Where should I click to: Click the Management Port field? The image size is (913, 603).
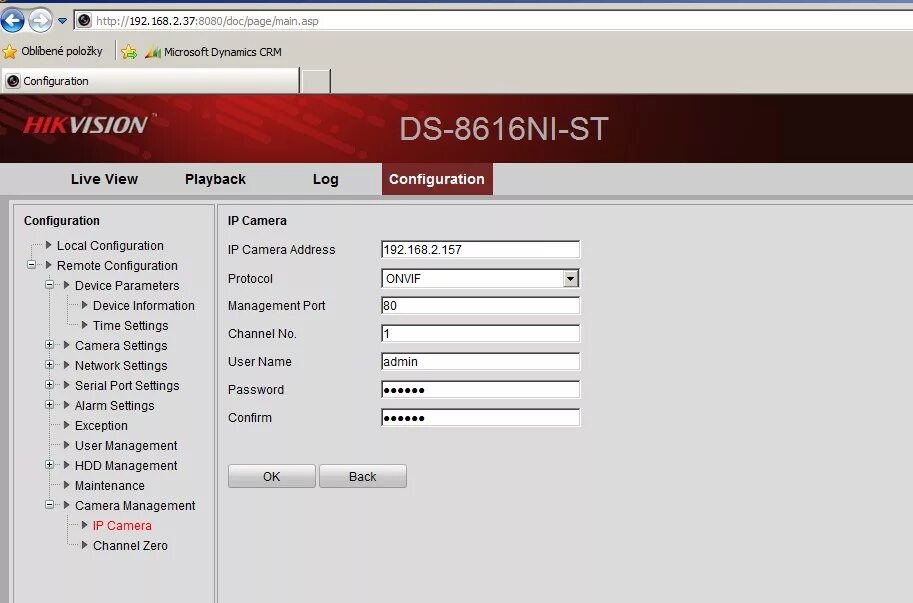[480, 306]
